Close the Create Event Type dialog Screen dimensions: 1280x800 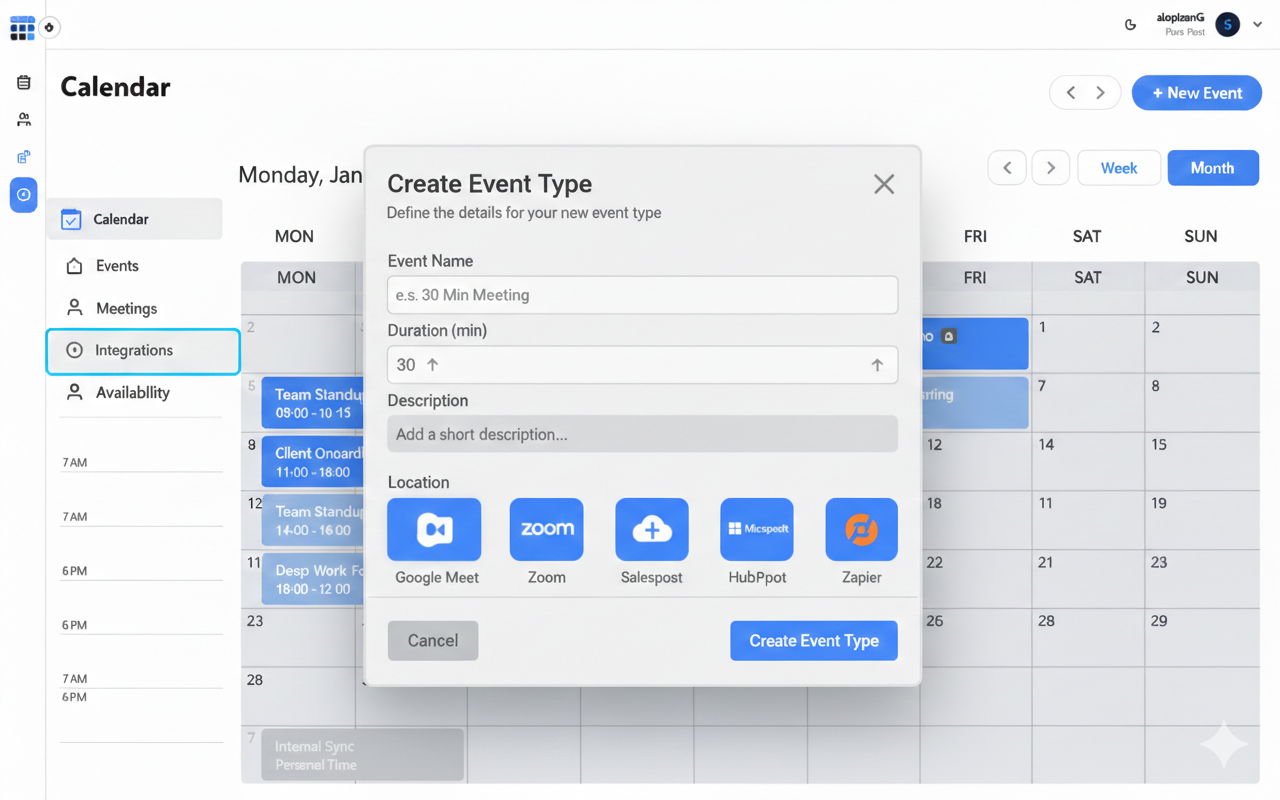884,184
